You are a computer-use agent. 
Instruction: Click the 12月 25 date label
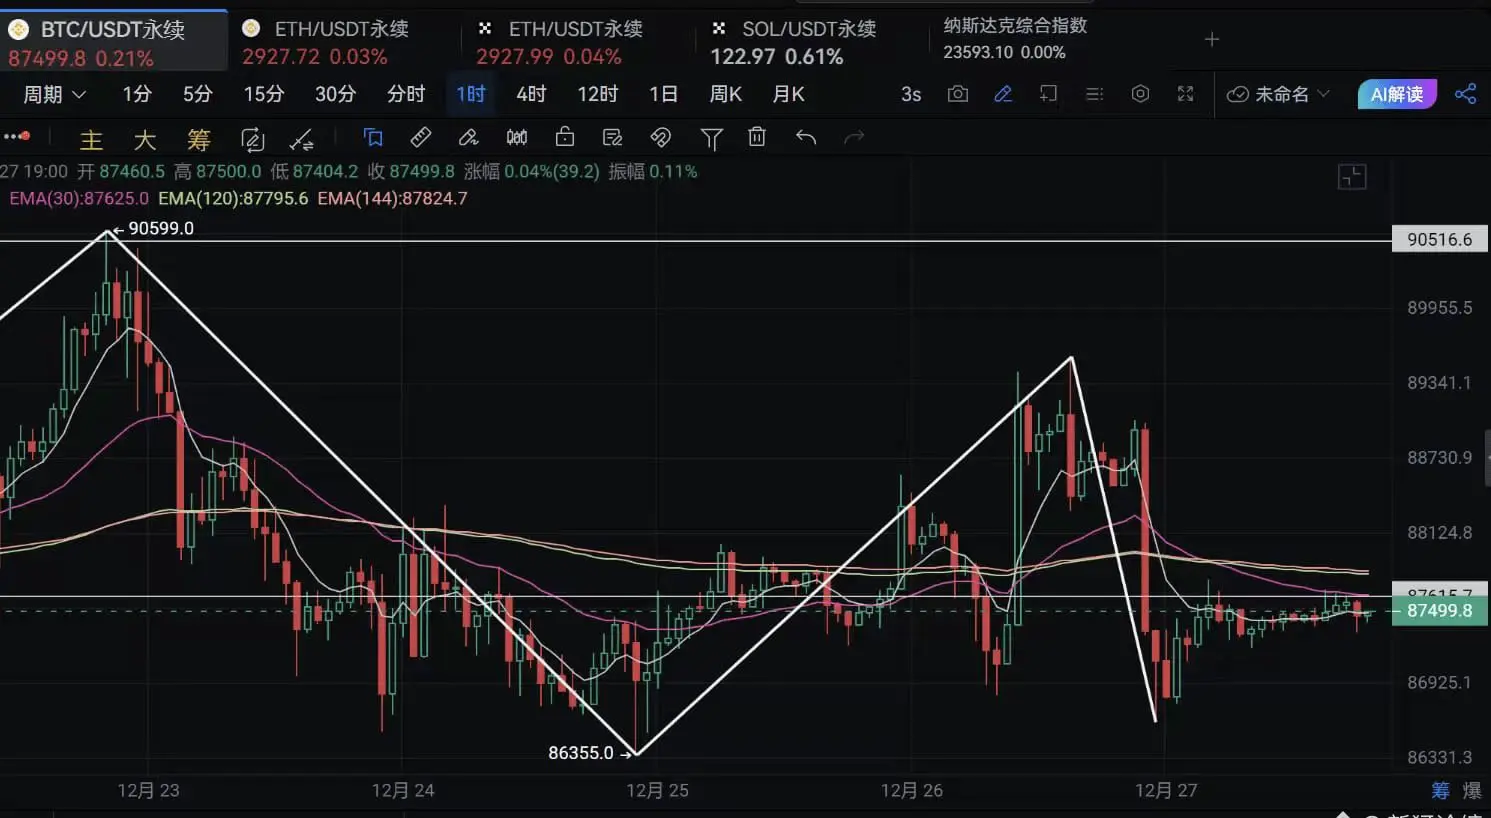pyautogui.click(x=657, y=791)
